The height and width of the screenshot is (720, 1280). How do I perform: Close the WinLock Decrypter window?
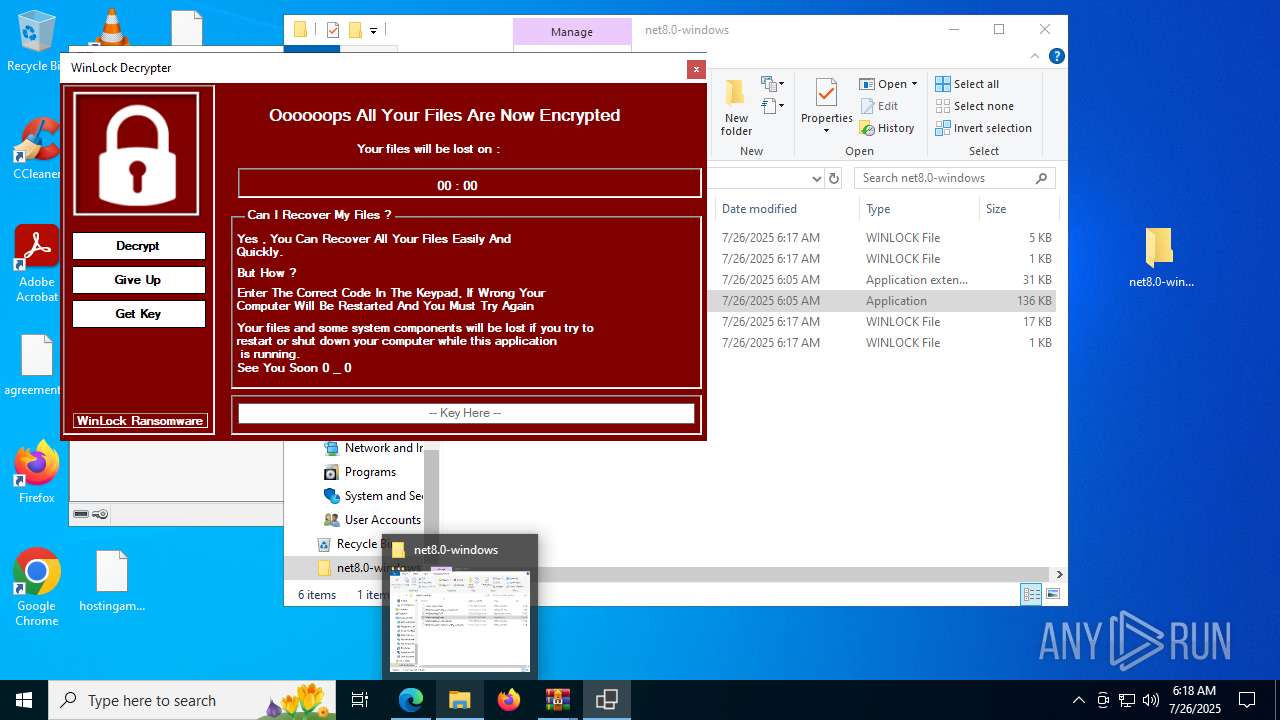[x=696, y=69]
